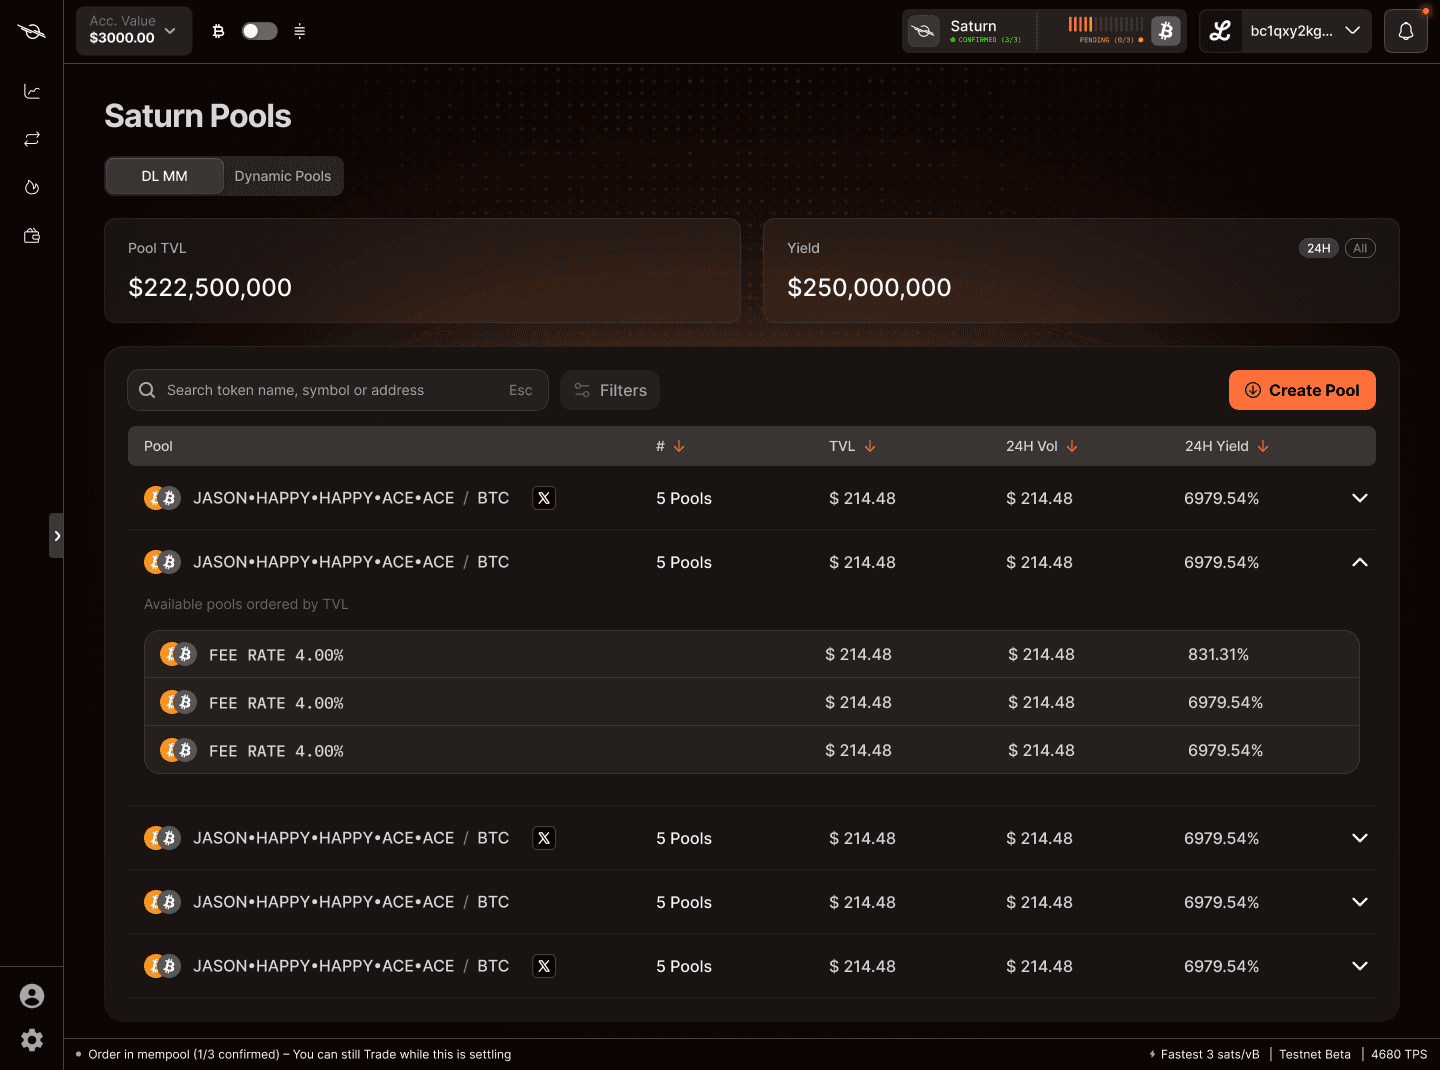1440x1070 pixels.
Task: Open X link on the bottom-most pool row
Action: pyautogui.click(x=544, y=966)
